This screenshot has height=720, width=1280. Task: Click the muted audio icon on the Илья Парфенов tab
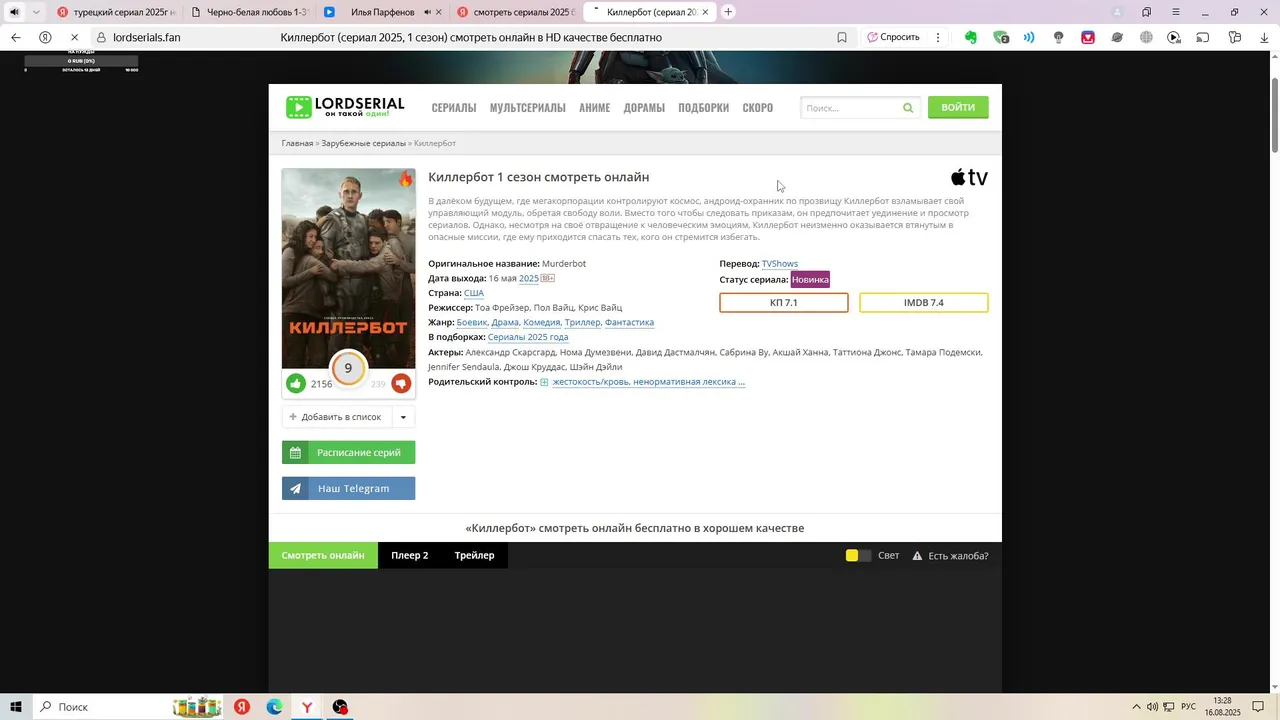point(428,12)
